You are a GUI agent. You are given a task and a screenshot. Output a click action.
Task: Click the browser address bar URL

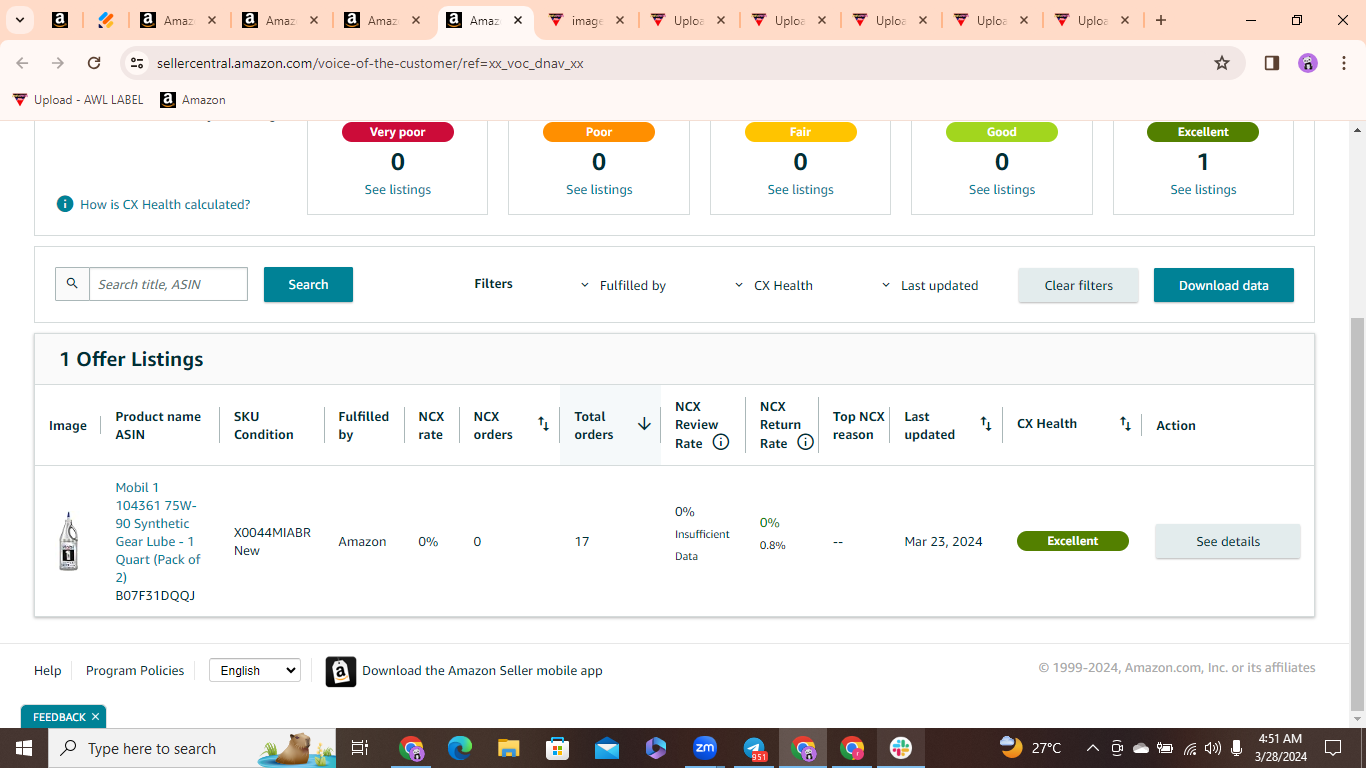[x=370, y=63]
